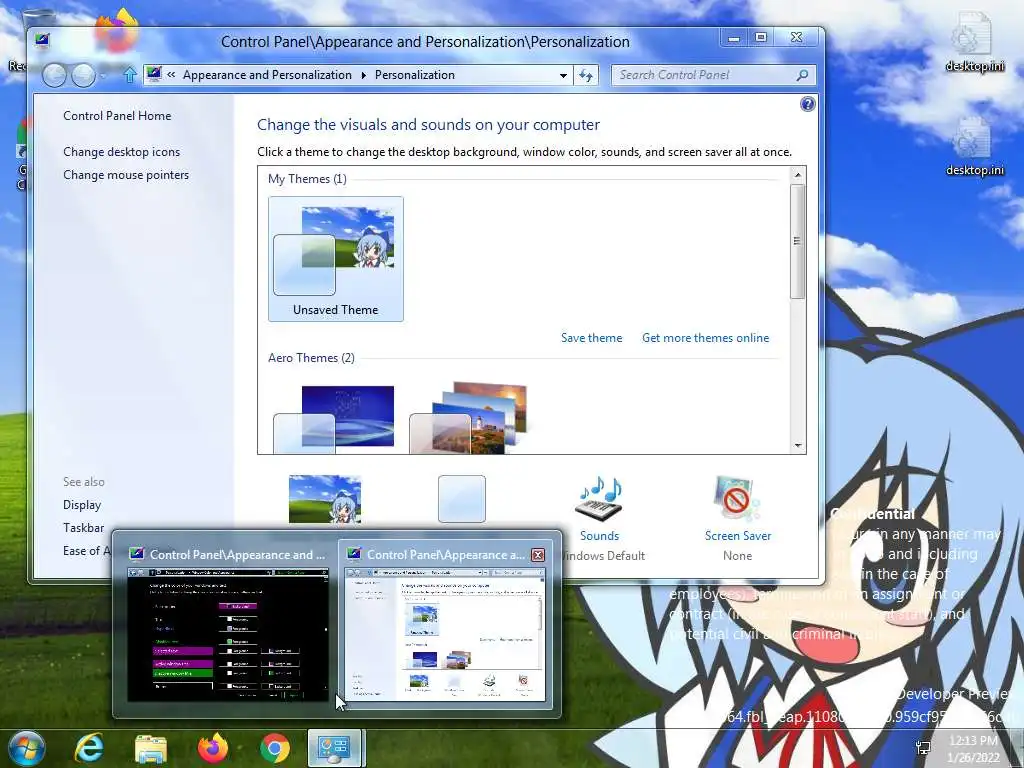Show the taskbar clock and date

point(973,749)
